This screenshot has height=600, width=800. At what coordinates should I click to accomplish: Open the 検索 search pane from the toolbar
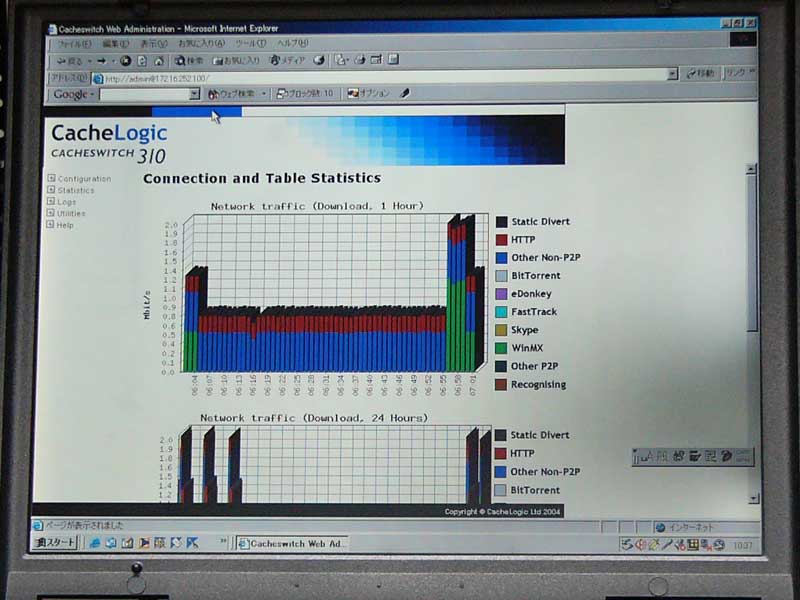tap(189, 61)
